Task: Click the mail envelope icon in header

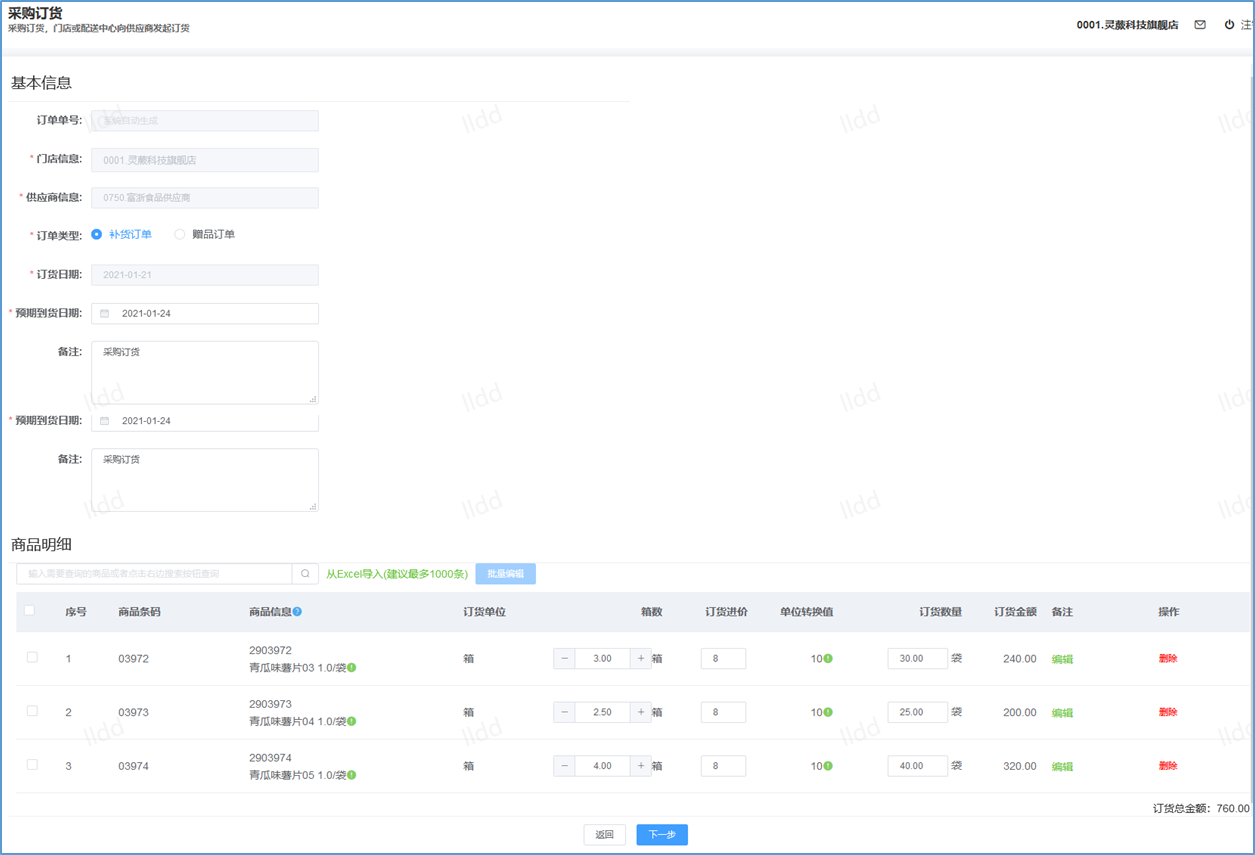Action: coord(1200,25)
